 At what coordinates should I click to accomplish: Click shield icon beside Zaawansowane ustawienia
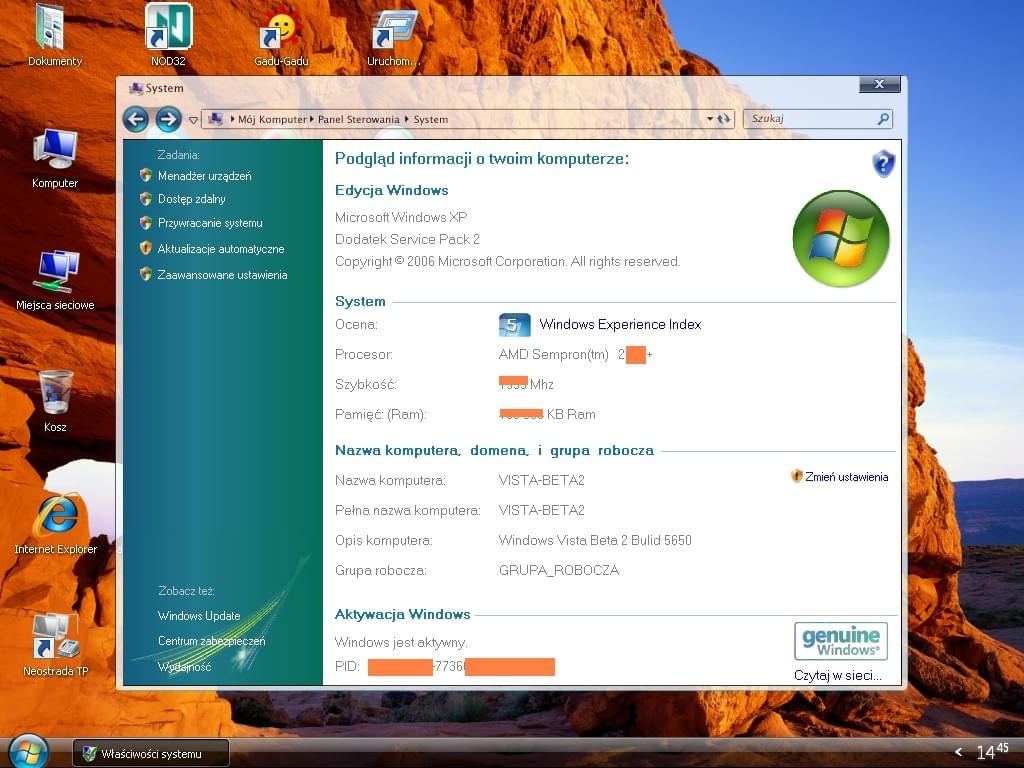click(x=146, y=274)
